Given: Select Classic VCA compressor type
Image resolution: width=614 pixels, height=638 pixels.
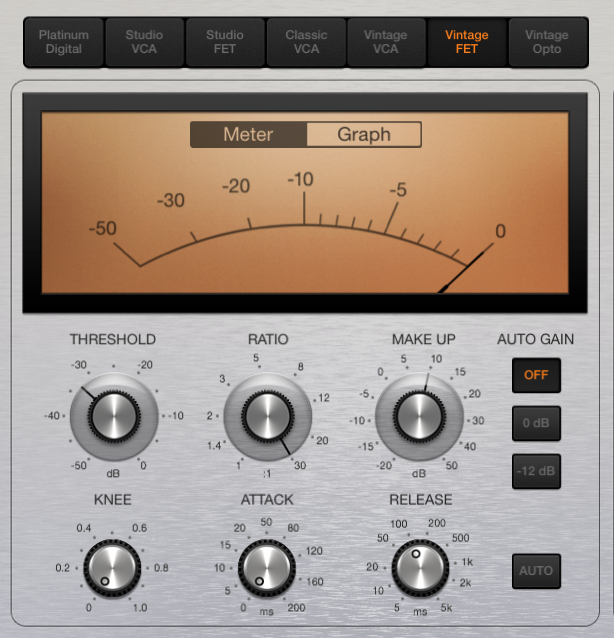Looking at the screenshot, I should coord(306,42).
